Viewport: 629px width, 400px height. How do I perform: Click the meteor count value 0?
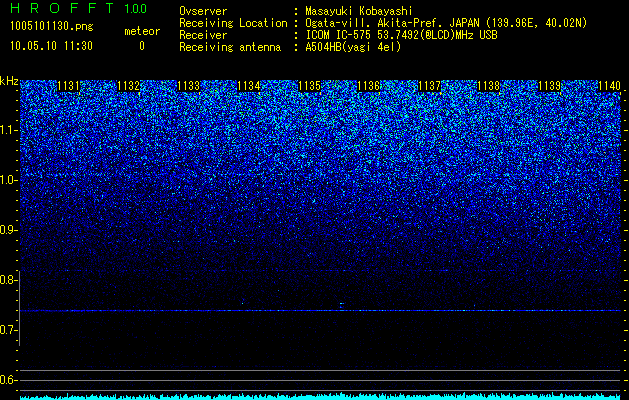142,46
